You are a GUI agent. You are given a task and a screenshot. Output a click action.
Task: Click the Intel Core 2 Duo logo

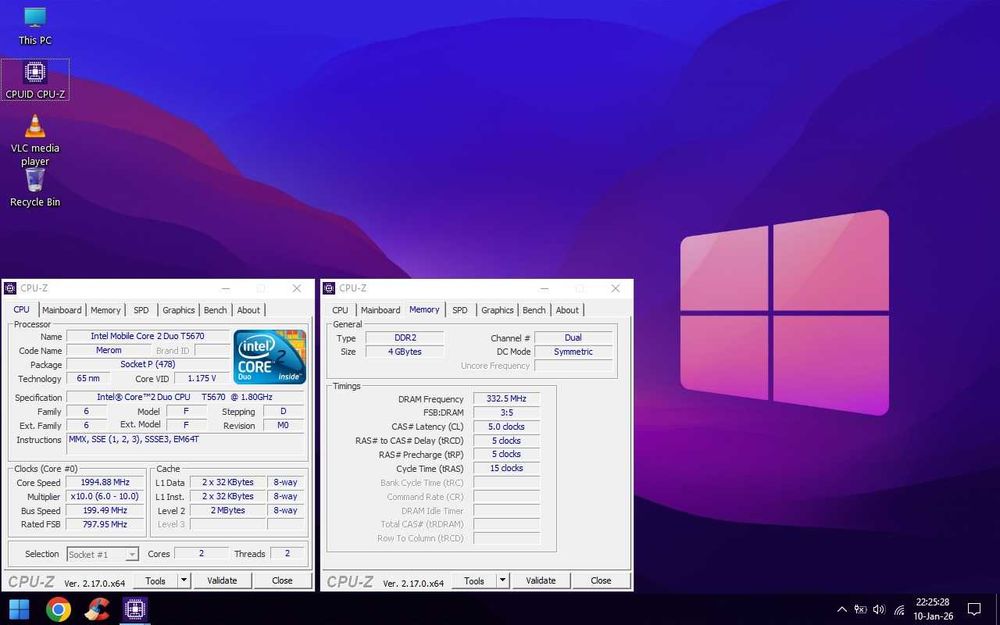point(270,357)
